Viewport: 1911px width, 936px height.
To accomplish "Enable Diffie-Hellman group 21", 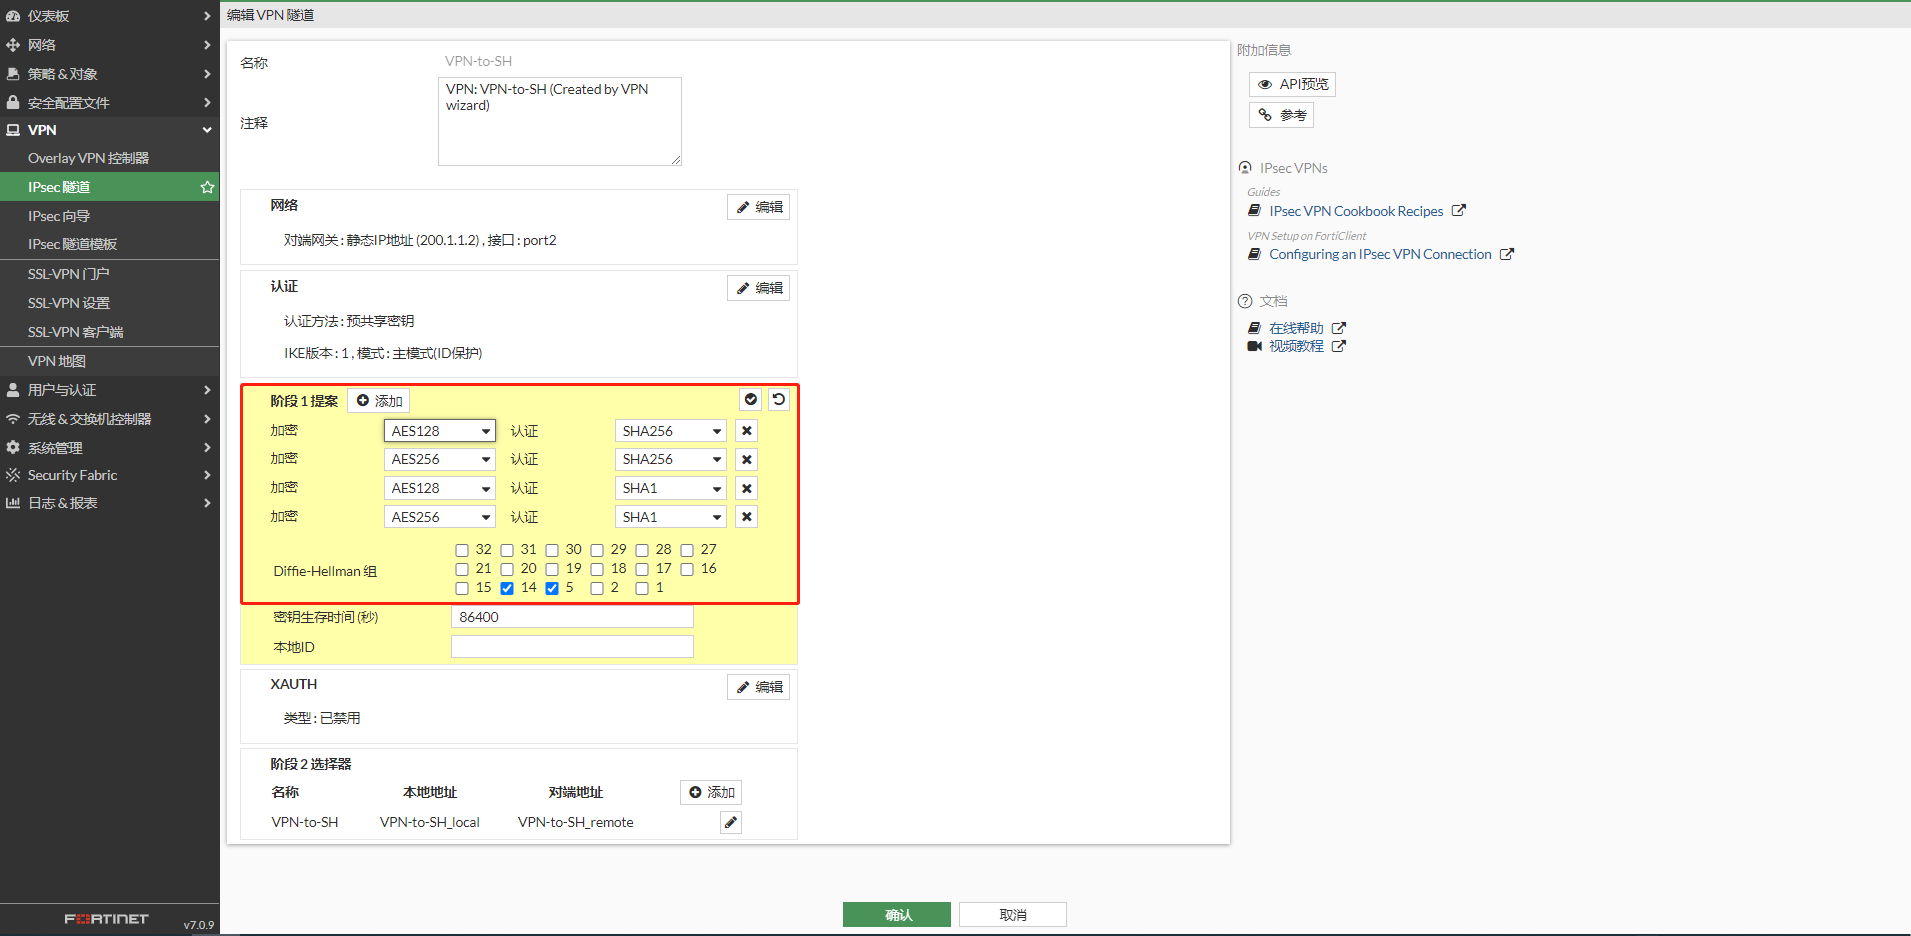I will pos(462,569).
